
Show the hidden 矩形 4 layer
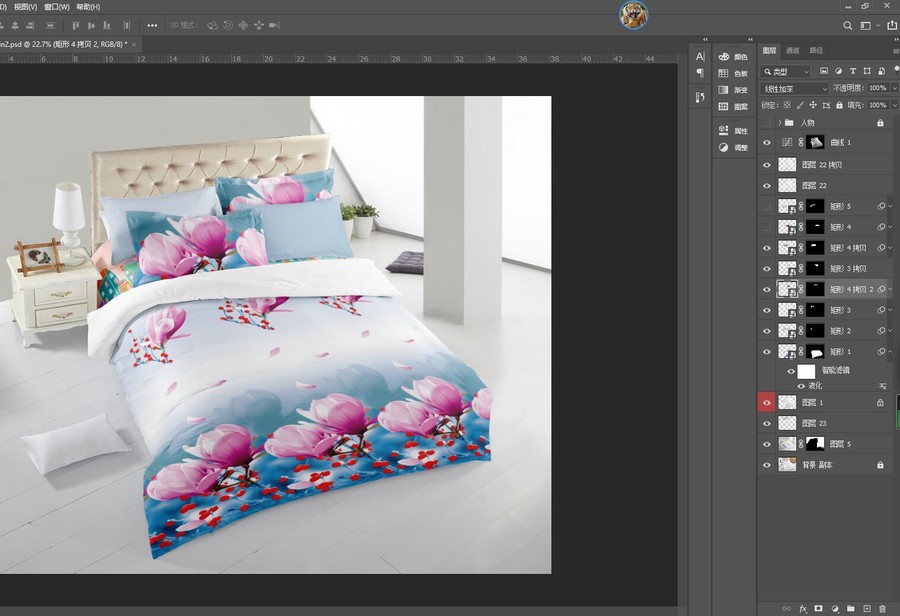[767, 227]
